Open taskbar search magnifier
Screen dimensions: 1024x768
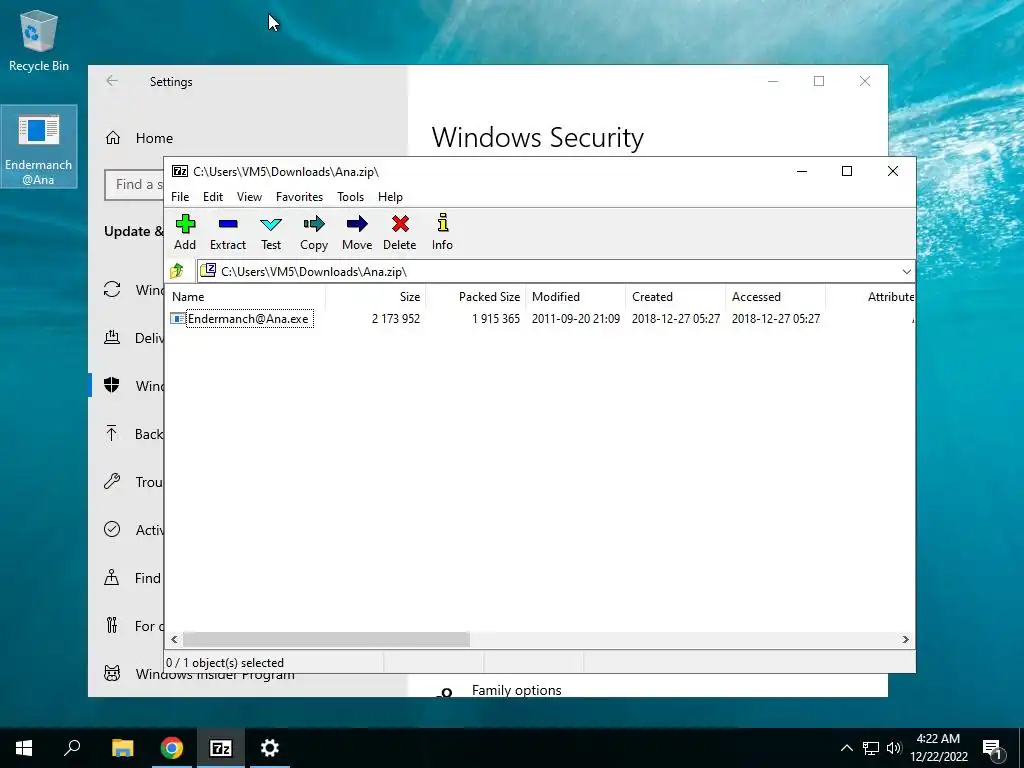point(72,748)
